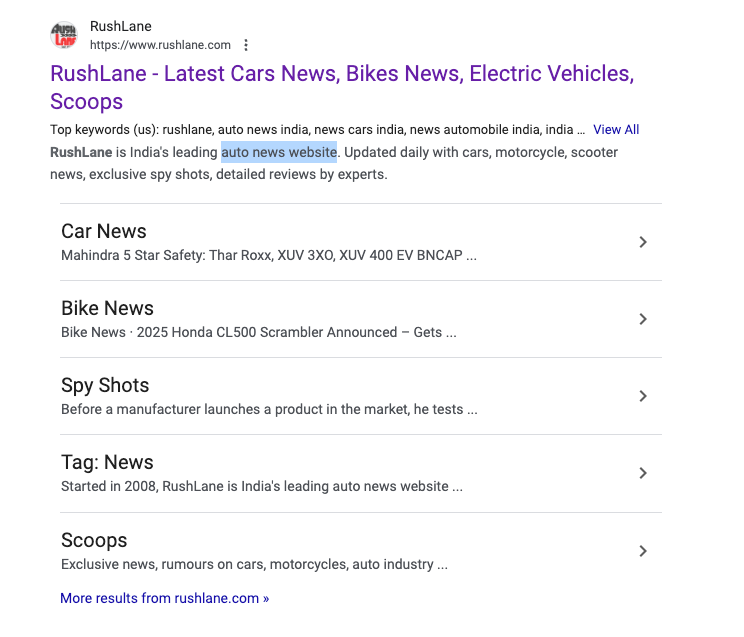The width and height of the screenshot is (744, 637).
Task: Click the highlighted auto news website text
Action: (279, 153)
